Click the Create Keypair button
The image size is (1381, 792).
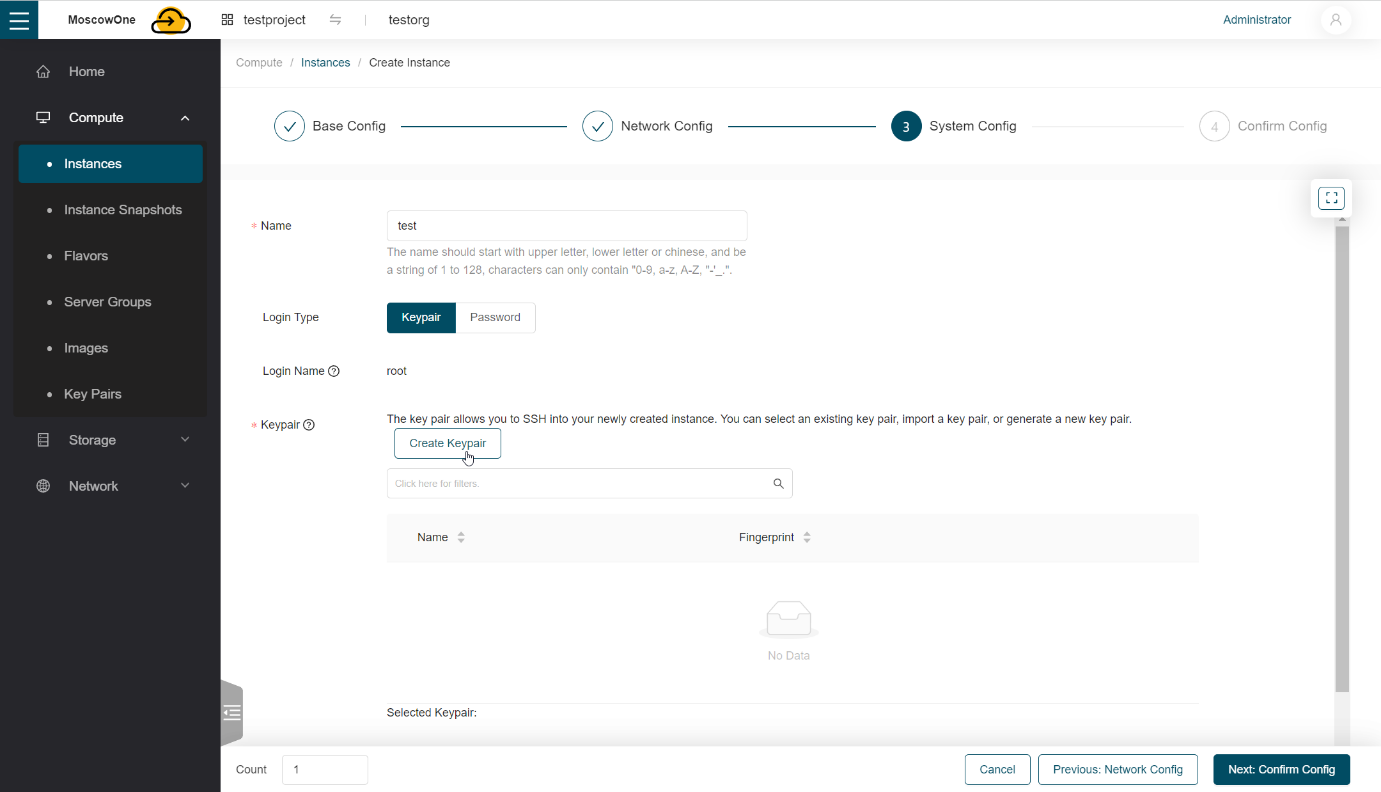(447, 443)
